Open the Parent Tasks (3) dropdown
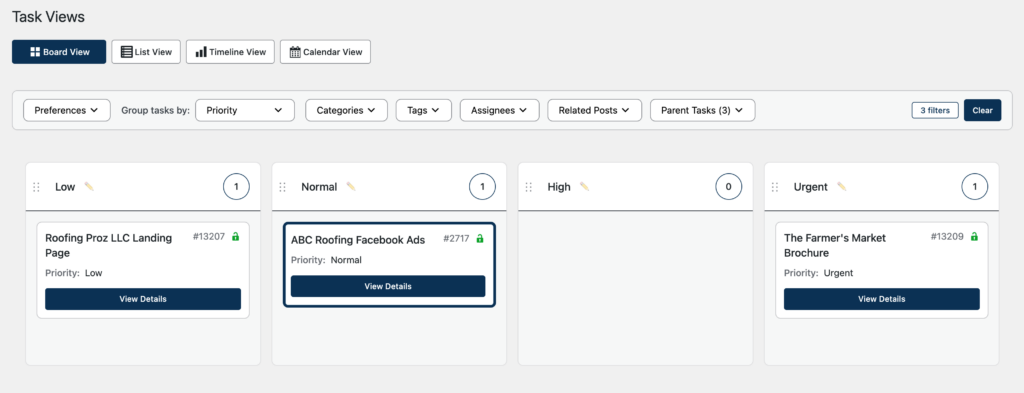 click(x=703, y=110)
